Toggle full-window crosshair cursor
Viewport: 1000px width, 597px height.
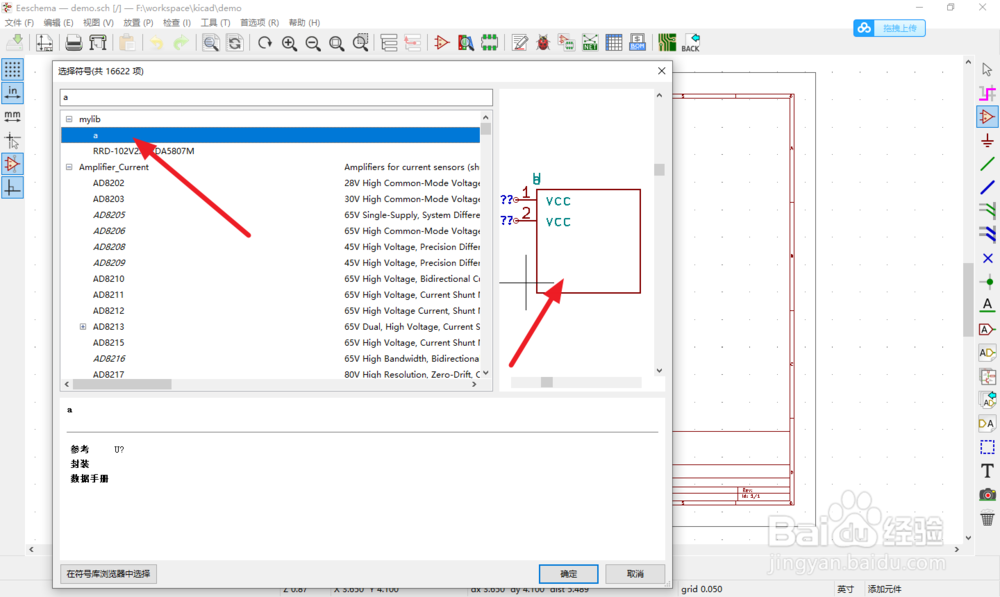click(x=13, y=140)
